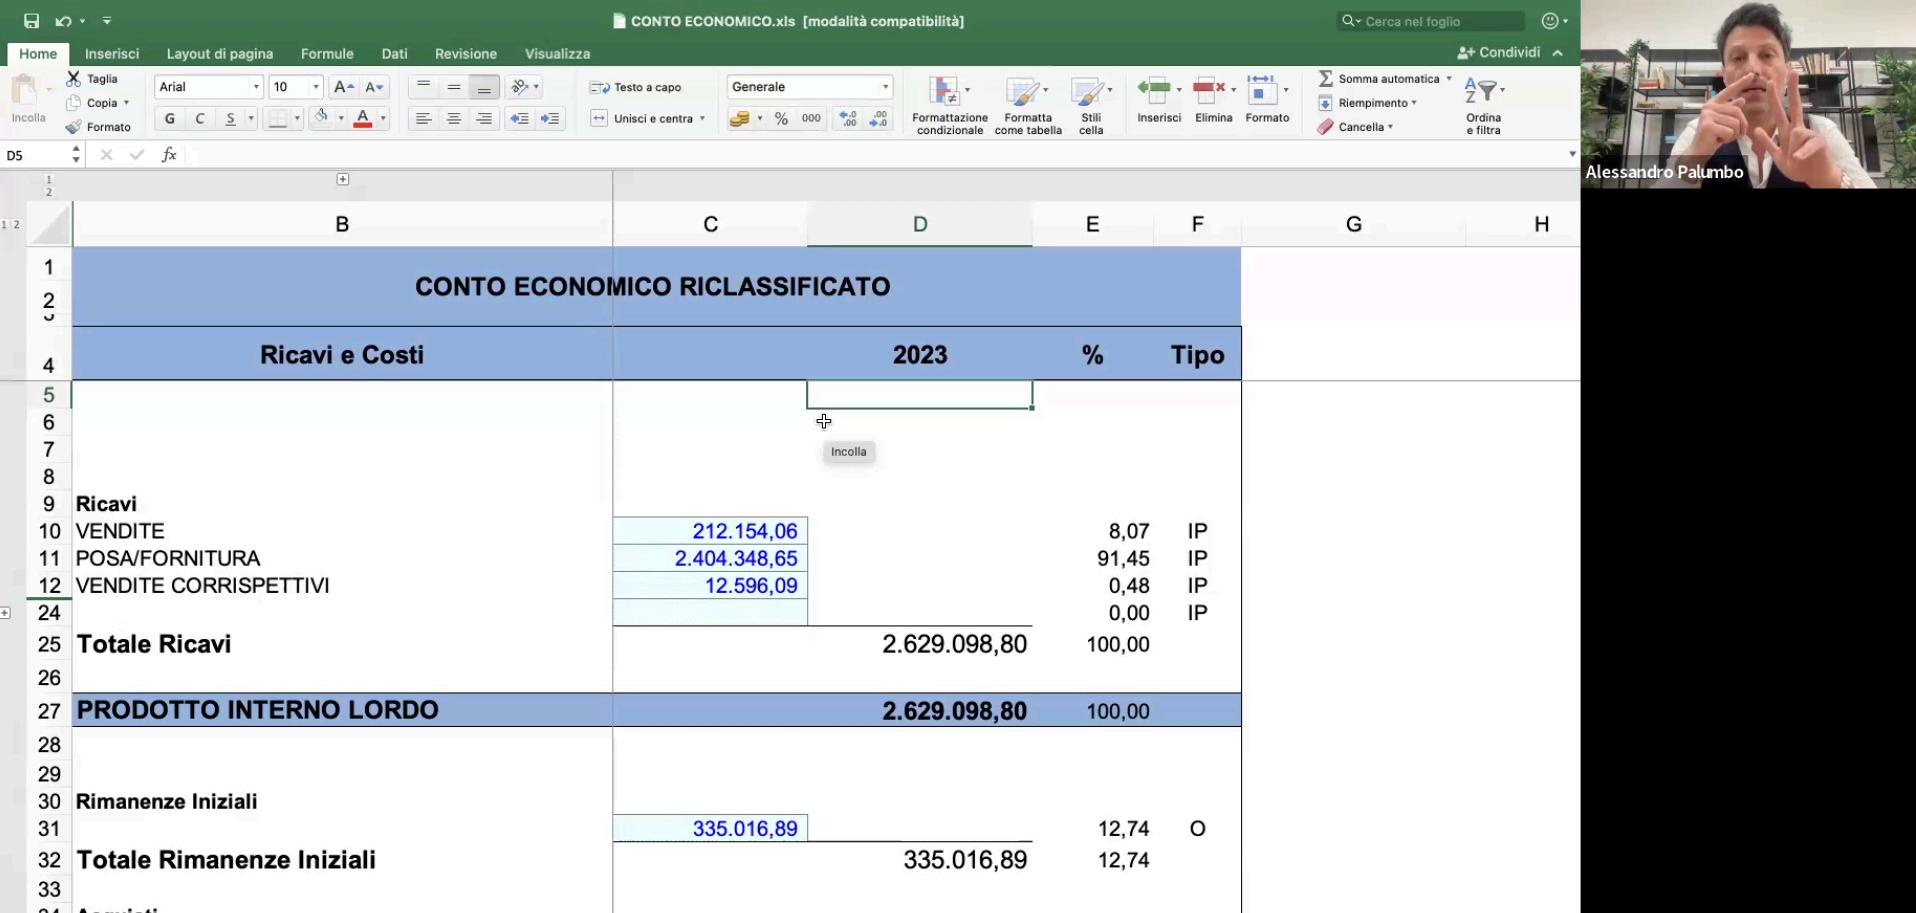Screen dimensions: 1916x913
Task: Click the Formato paintbrush icon
Action: coord(73,127)
